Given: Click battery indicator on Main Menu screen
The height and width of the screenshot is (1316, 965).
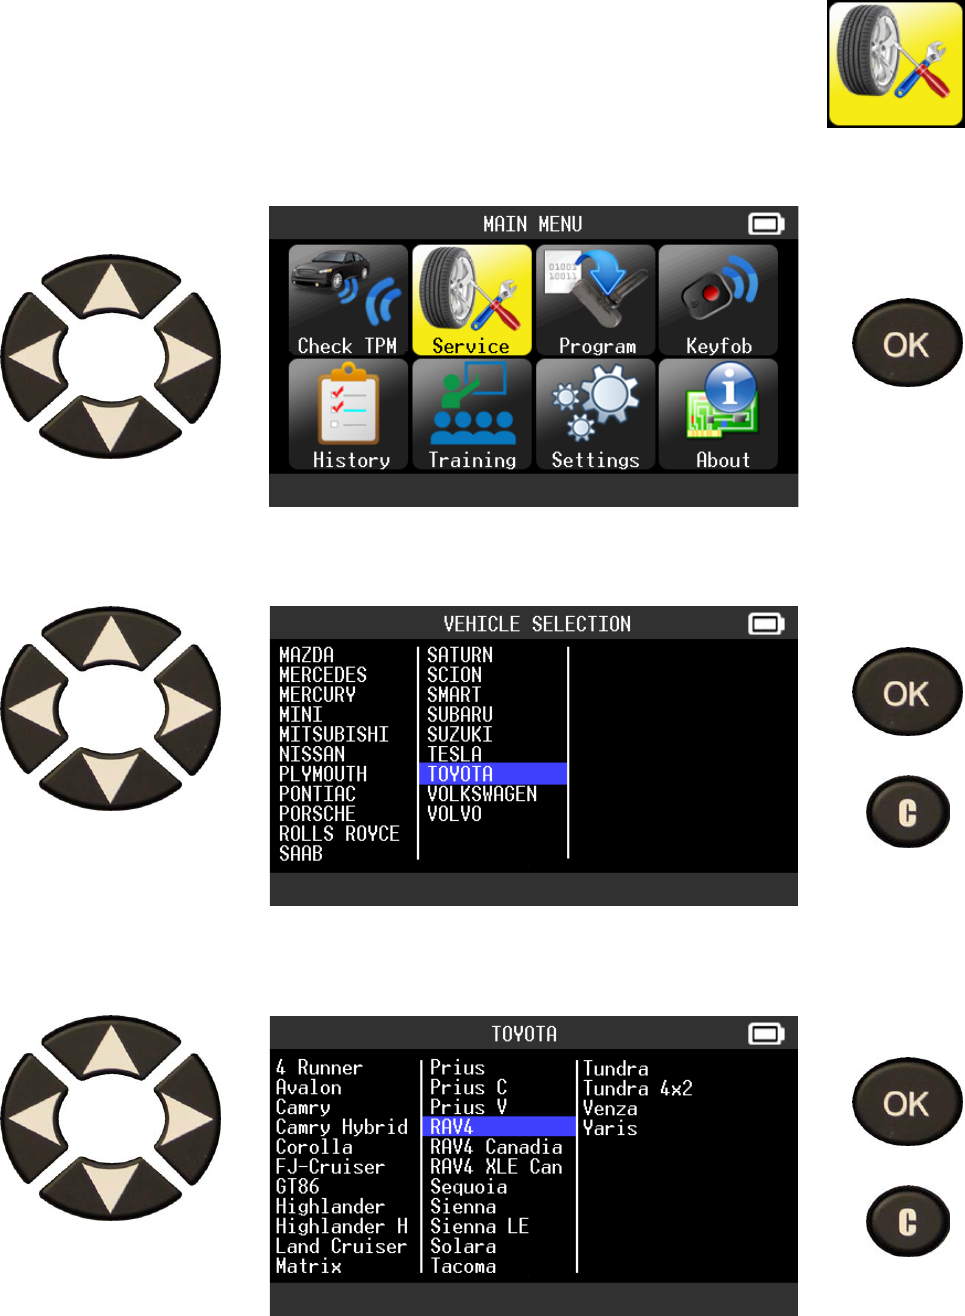Looking at the screenshot, I should 767,223.
